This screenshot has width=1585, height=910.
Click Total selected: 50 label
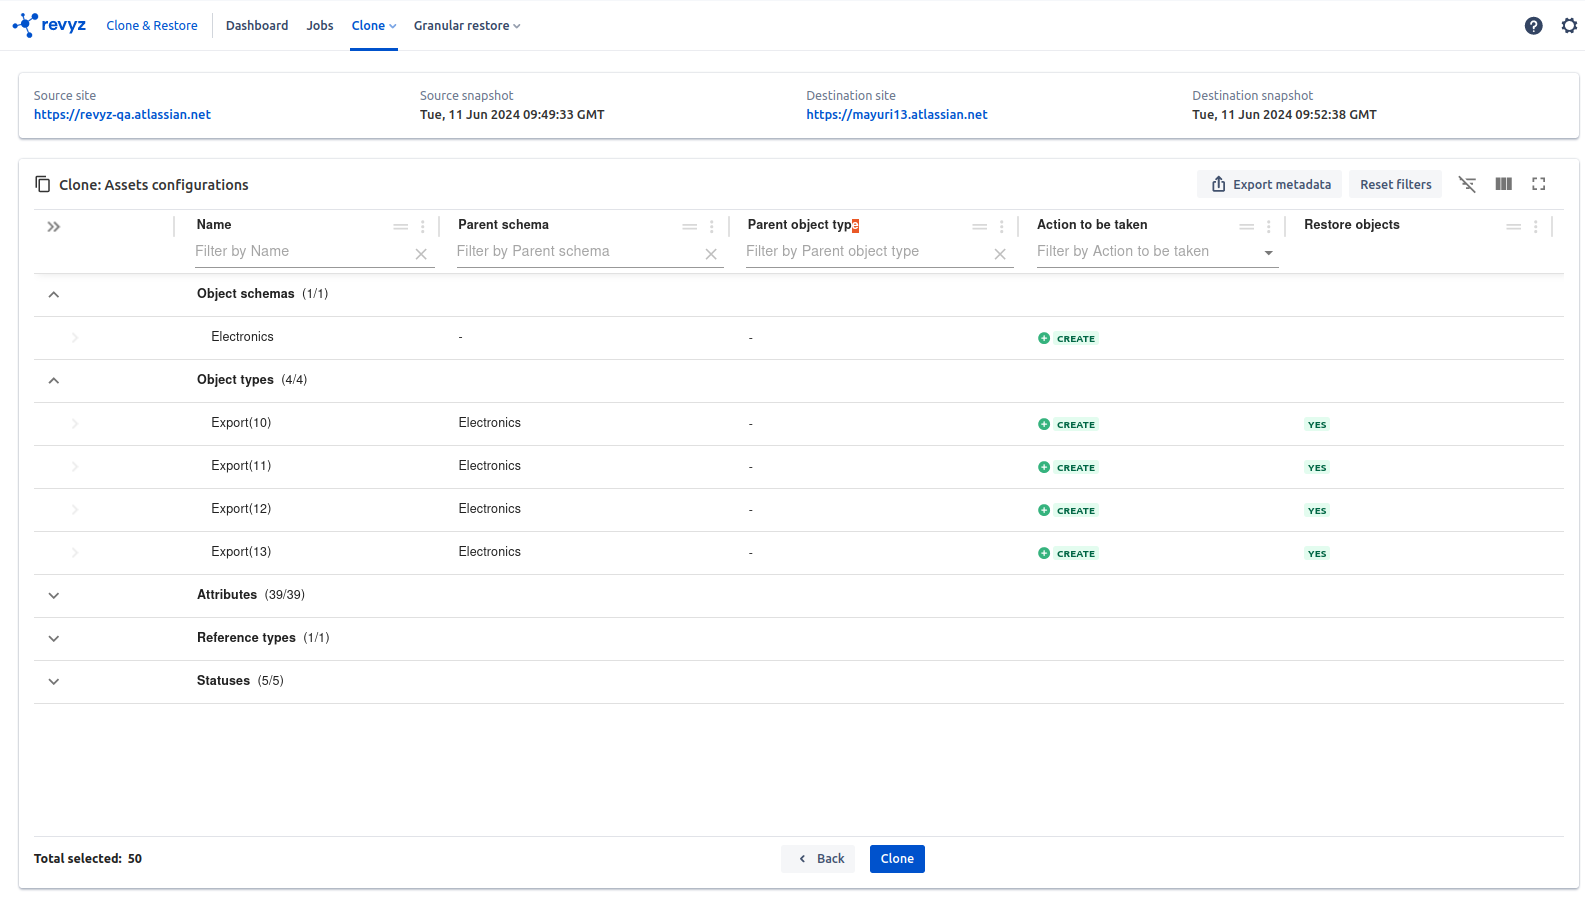tap(88, 859)
